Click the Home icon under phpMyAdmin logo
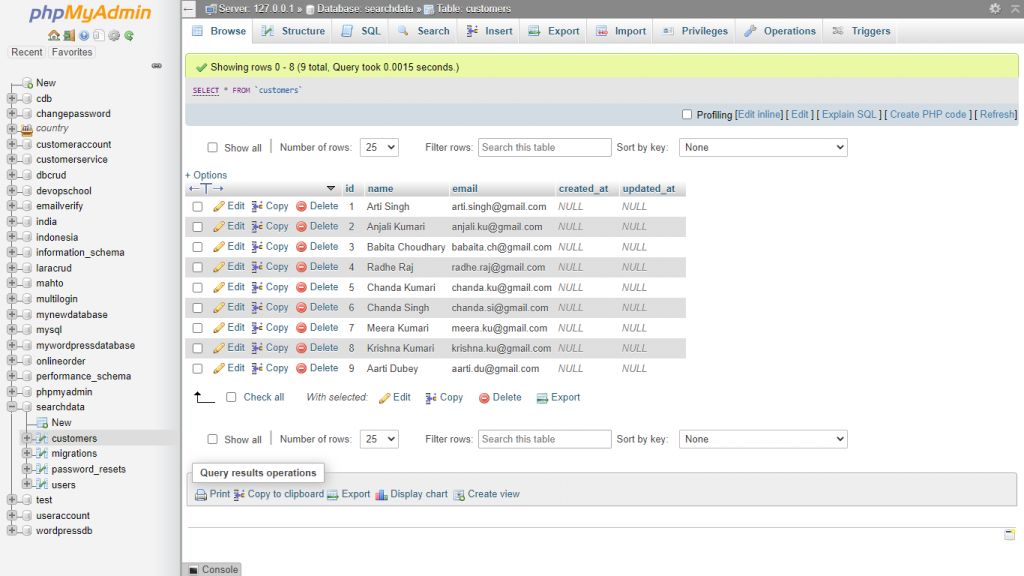Screen dimensions: 1024x576 pos(54,36)
